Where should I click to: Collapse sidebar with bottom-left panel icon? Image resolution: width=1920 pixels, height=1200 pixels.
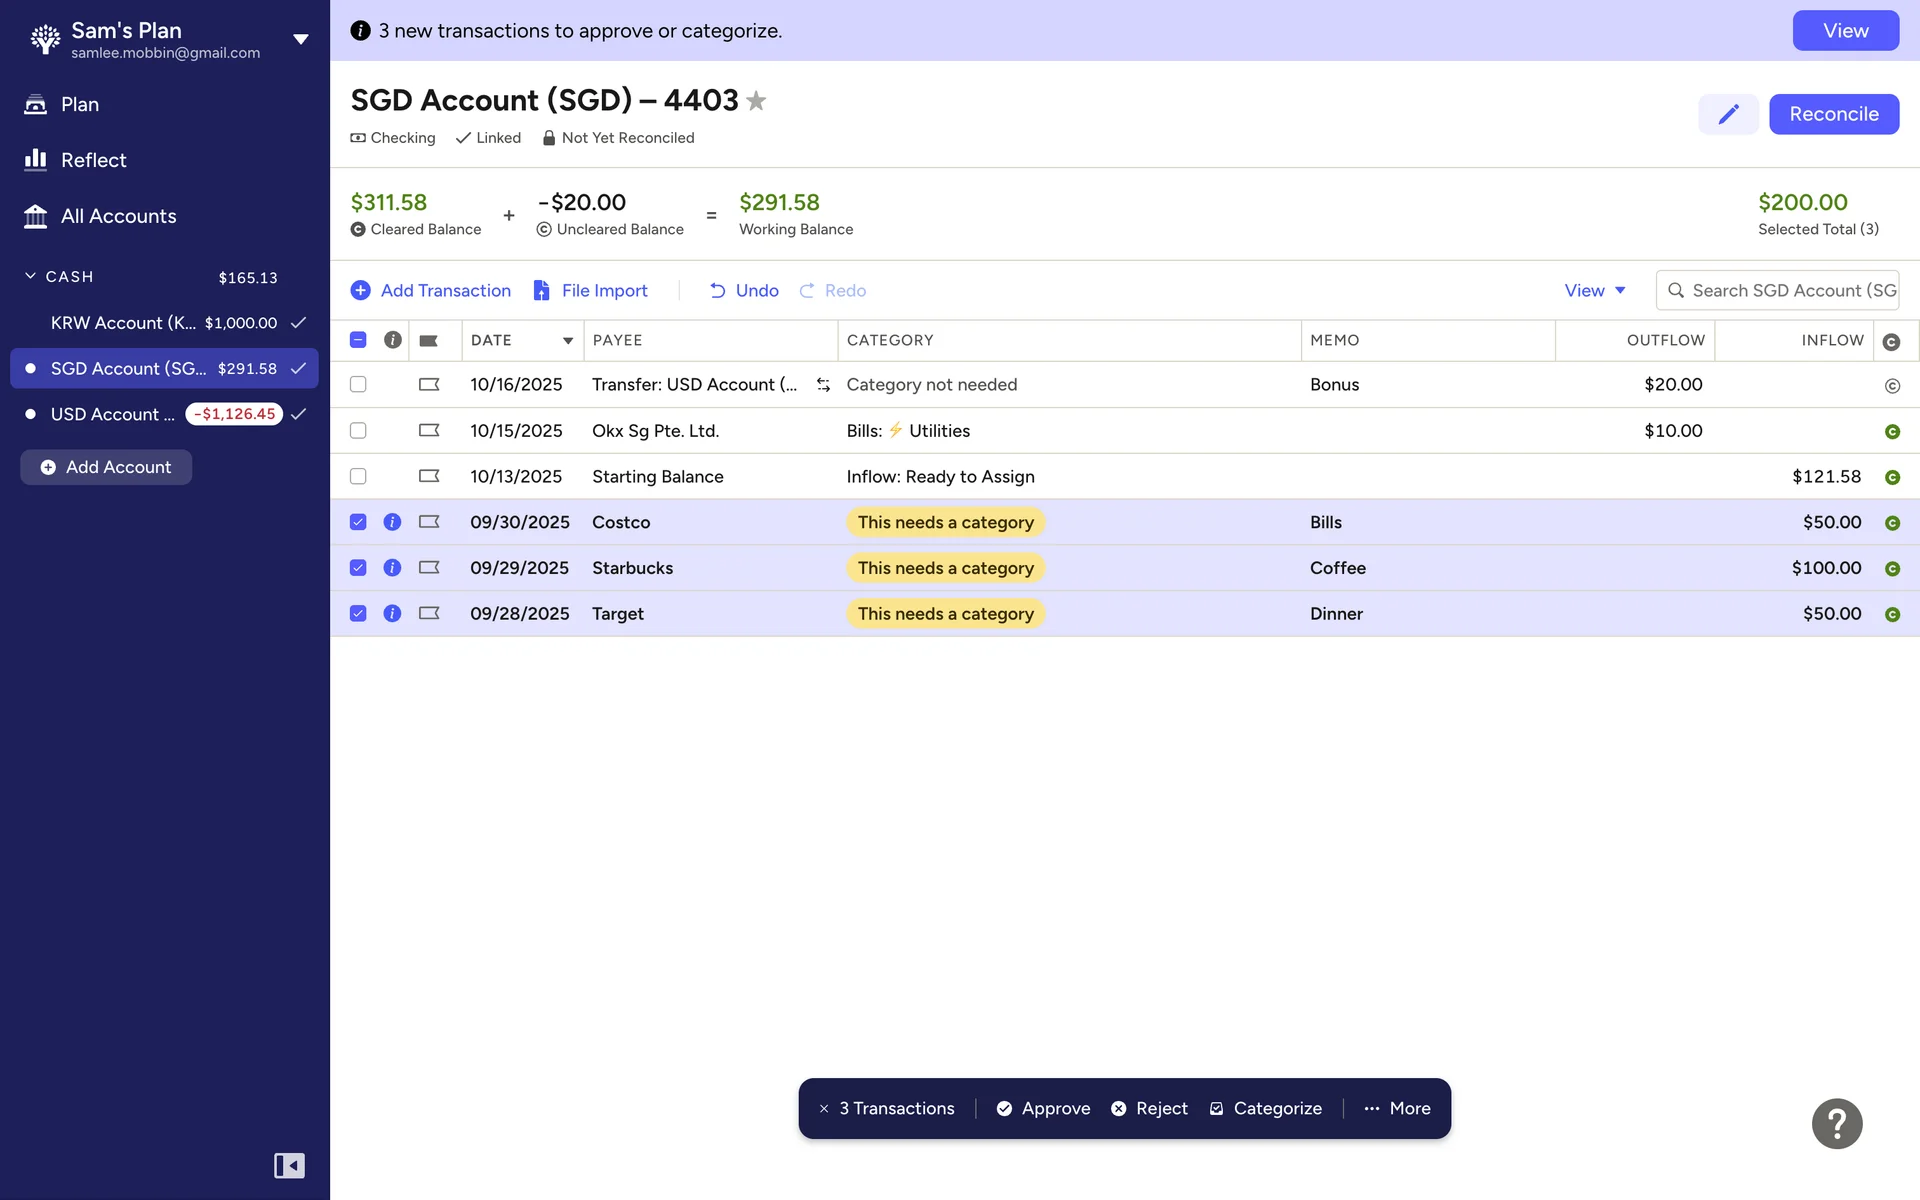tap(289, 1165)
